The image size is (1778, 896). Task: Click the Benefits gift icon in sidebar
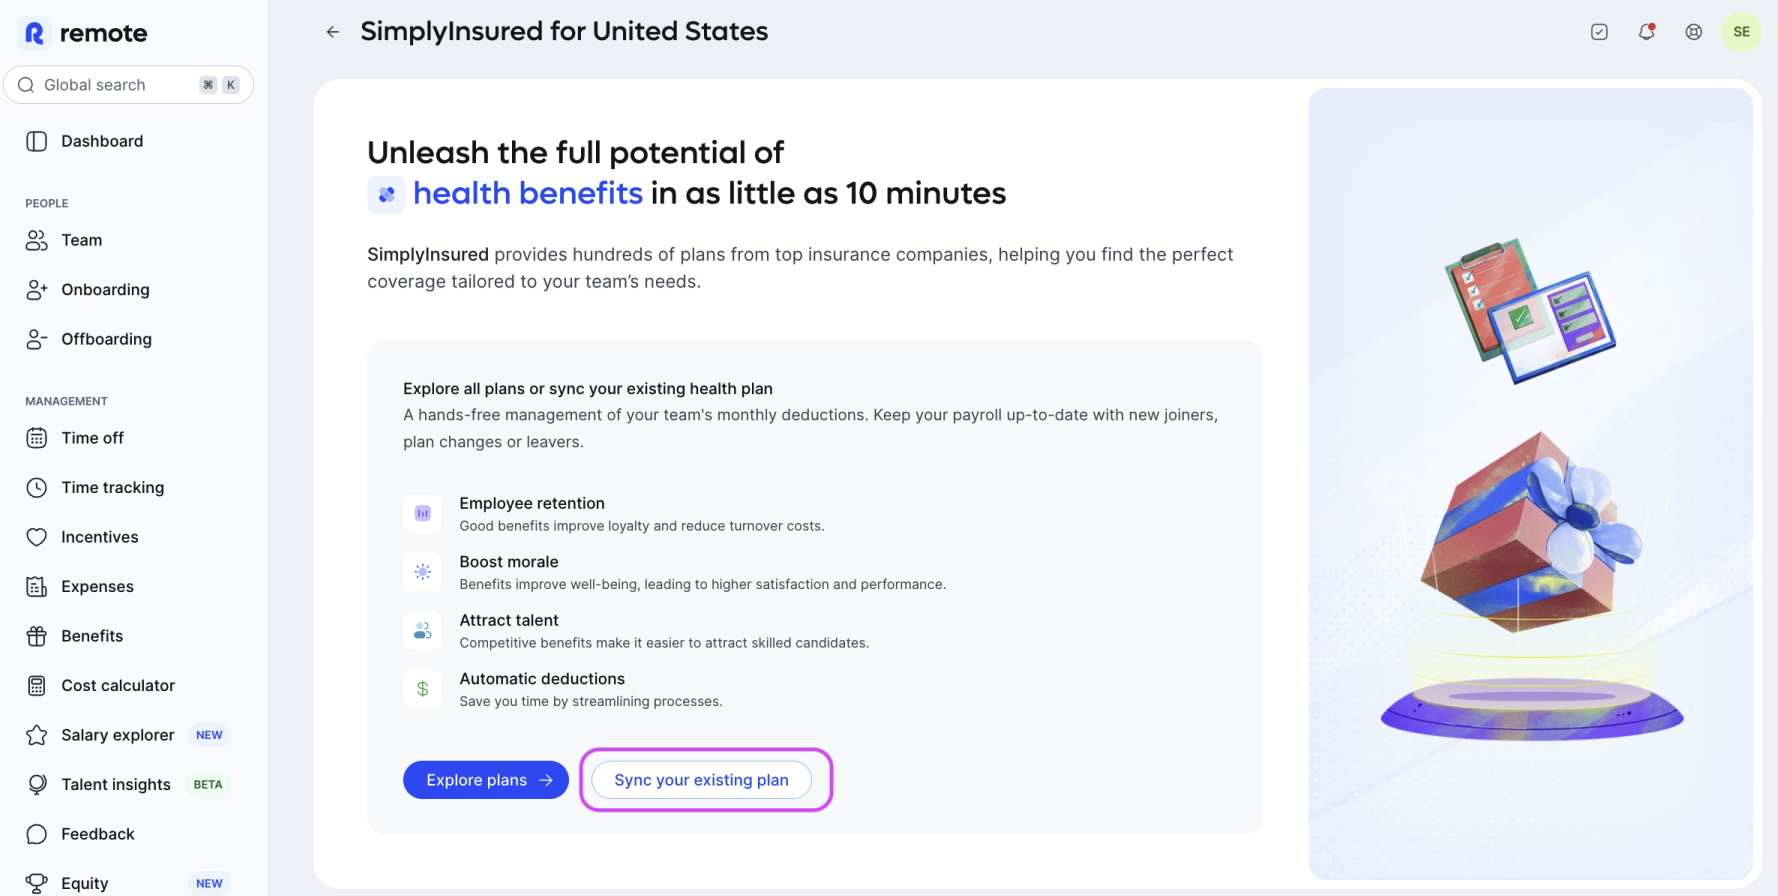(x=37, y=636)
